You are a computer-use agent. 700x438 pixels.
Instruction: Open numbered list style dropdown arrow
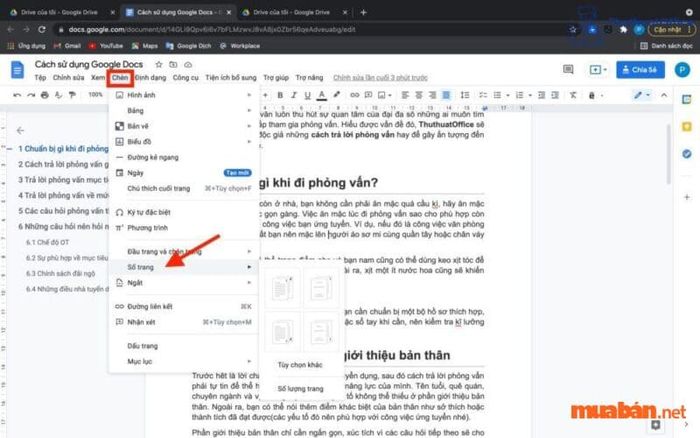(529, 96)
